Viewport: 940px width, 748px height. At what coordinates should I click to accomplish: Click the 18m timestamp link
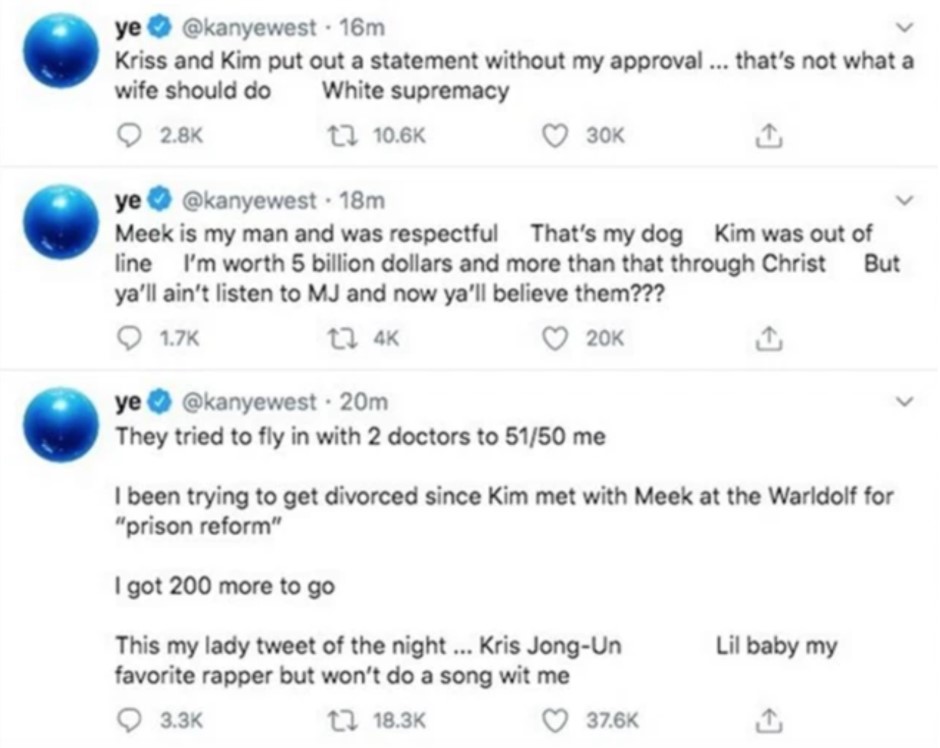(x=362, y=201)
